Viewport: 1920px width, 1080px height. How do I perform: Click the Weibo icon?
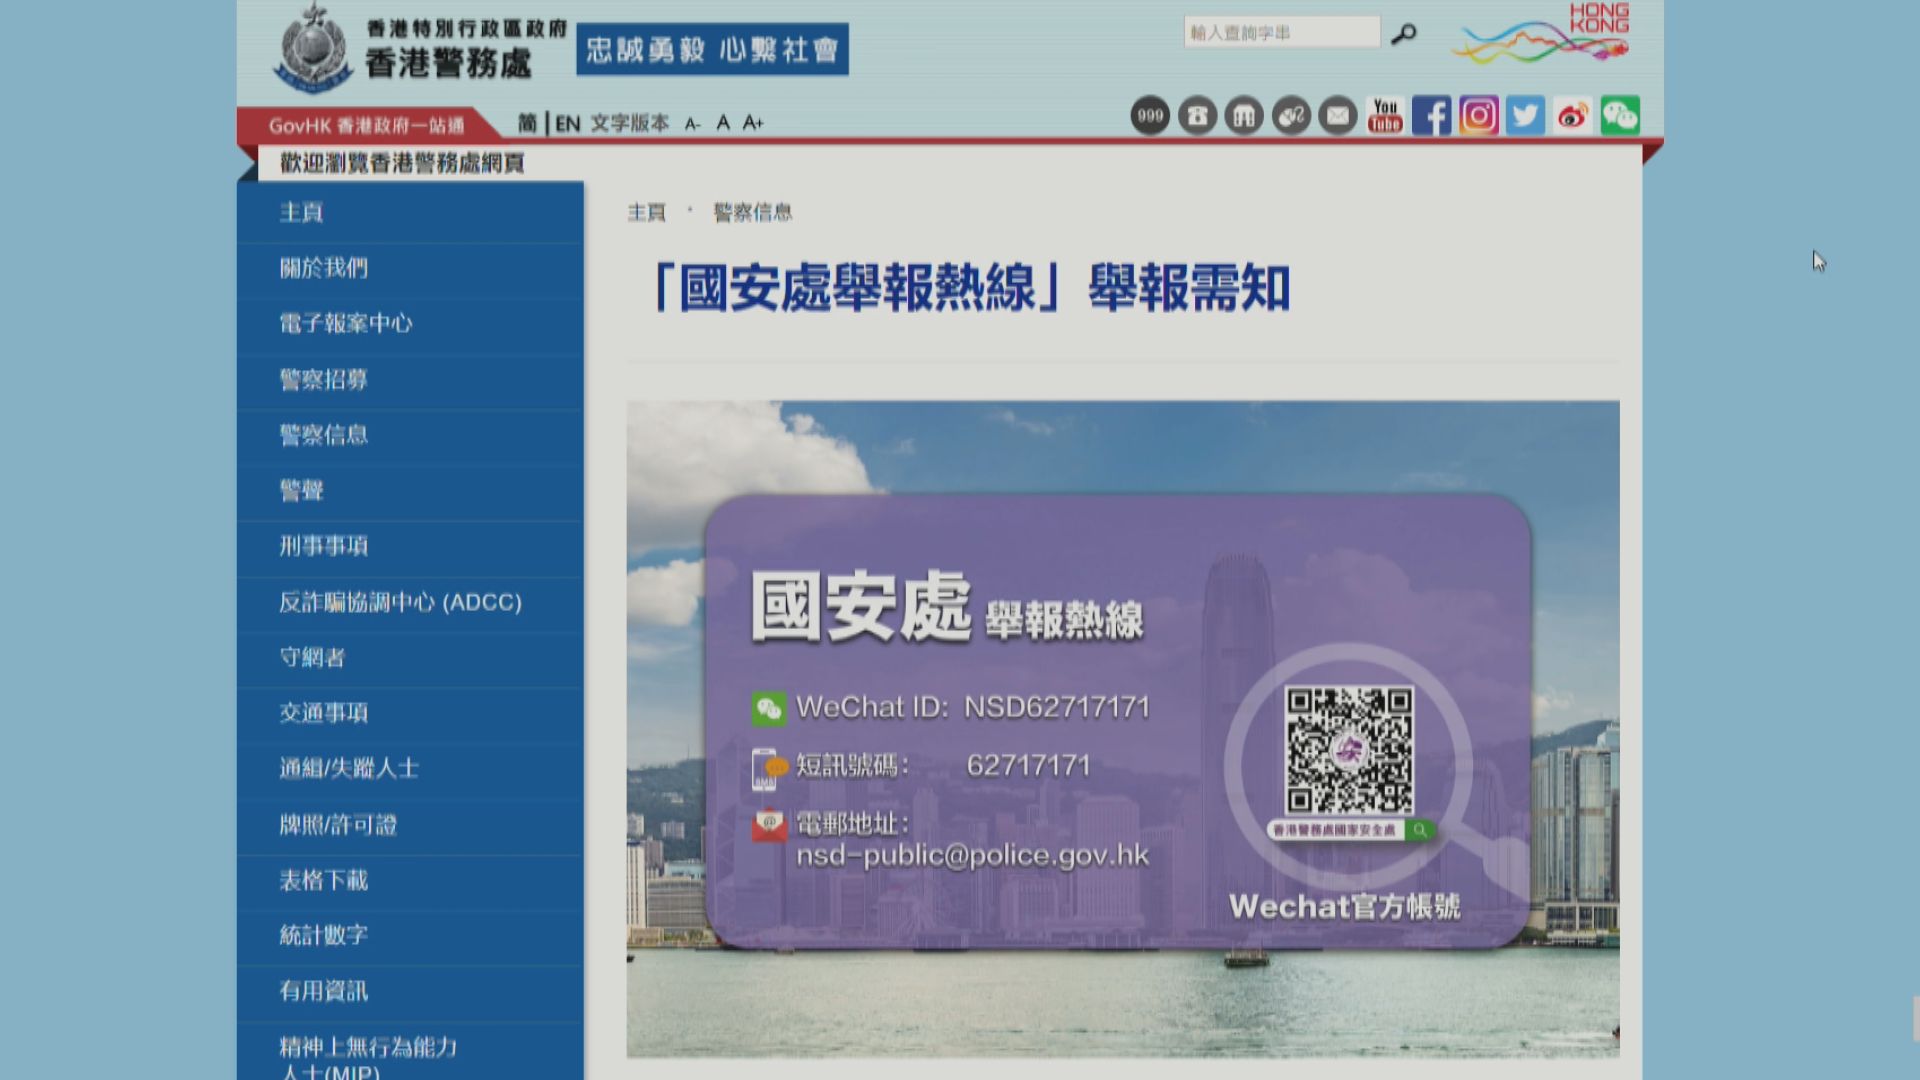1573,116
